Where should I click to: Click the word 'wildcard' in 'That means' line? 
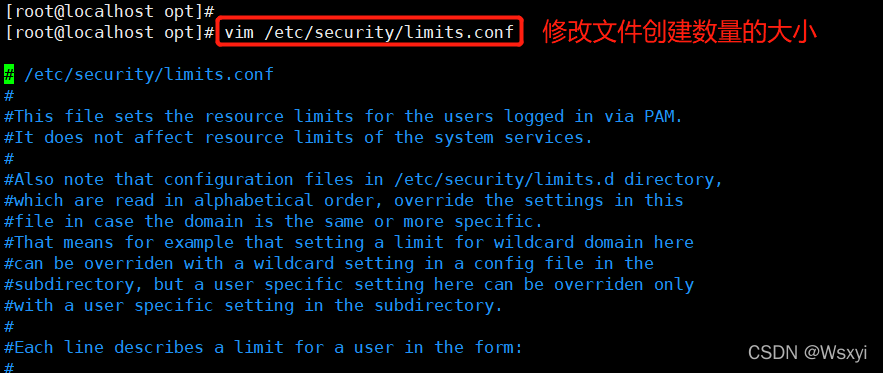(x=534, y=242)
